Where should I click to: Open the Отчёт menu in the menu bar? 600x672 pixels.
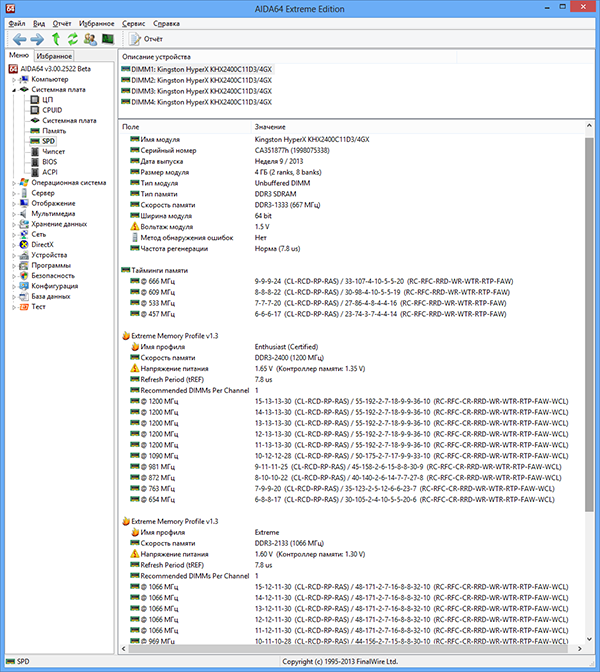coord(62,24)
